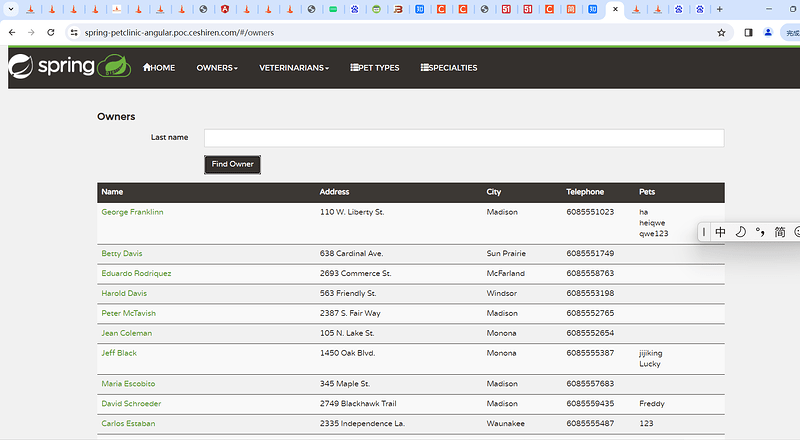800x440 pixels.
Task: Open the browser profile menu
Action: tap(768, 33)
